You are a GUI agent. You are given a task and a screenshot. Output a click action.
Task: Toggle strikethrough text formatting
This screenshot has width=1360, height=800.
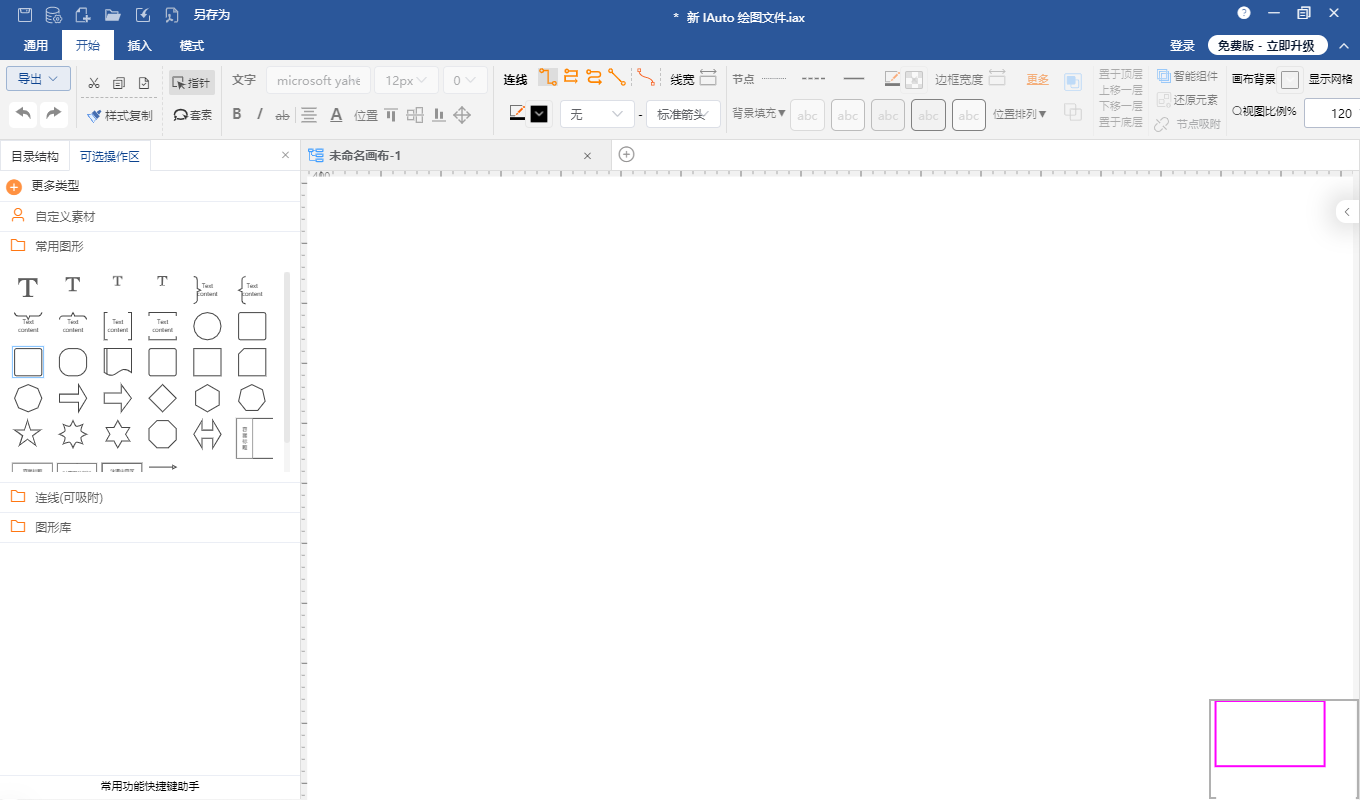tap(282, 115)
